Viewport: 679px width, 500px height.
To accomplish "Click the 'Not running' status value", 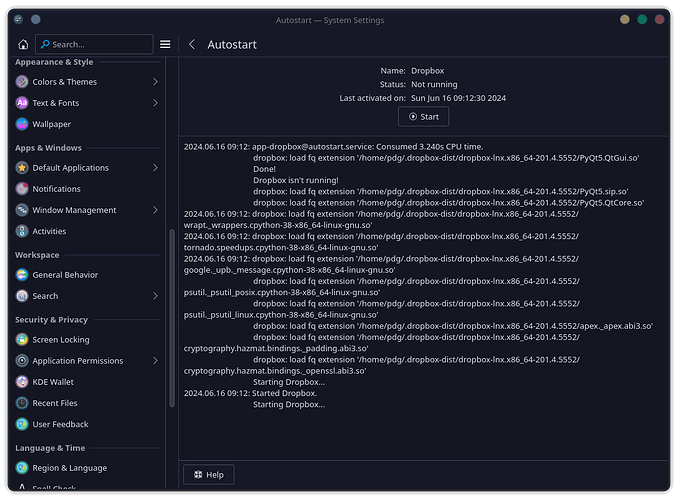I will point(434,84).
